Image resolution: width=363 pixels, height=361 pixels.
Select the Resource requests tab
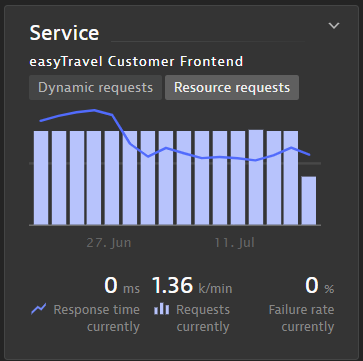coord(232,88)
